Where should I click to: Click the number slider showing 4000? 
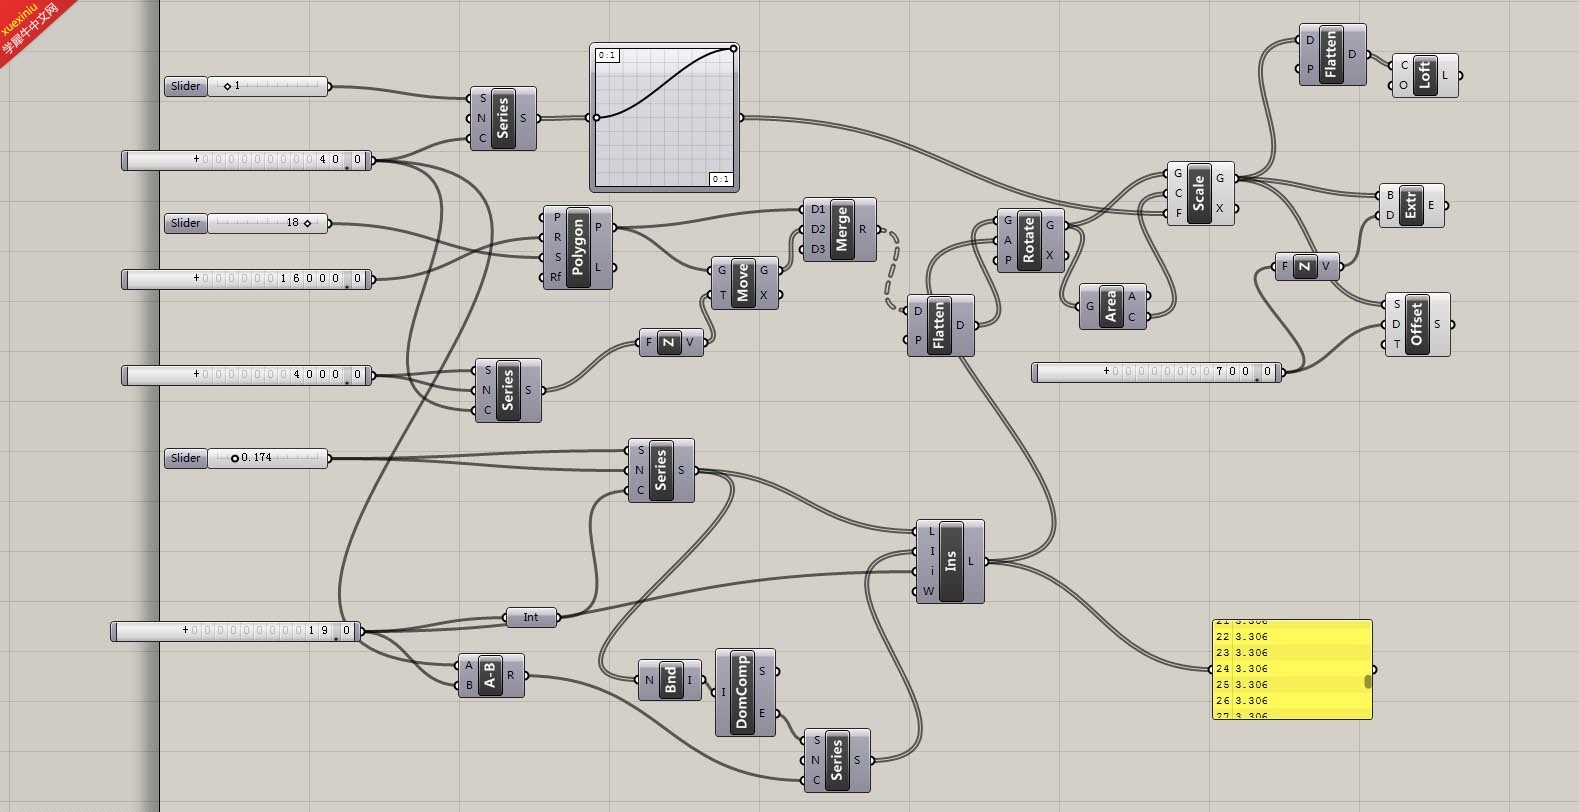[x=247, y=375]
